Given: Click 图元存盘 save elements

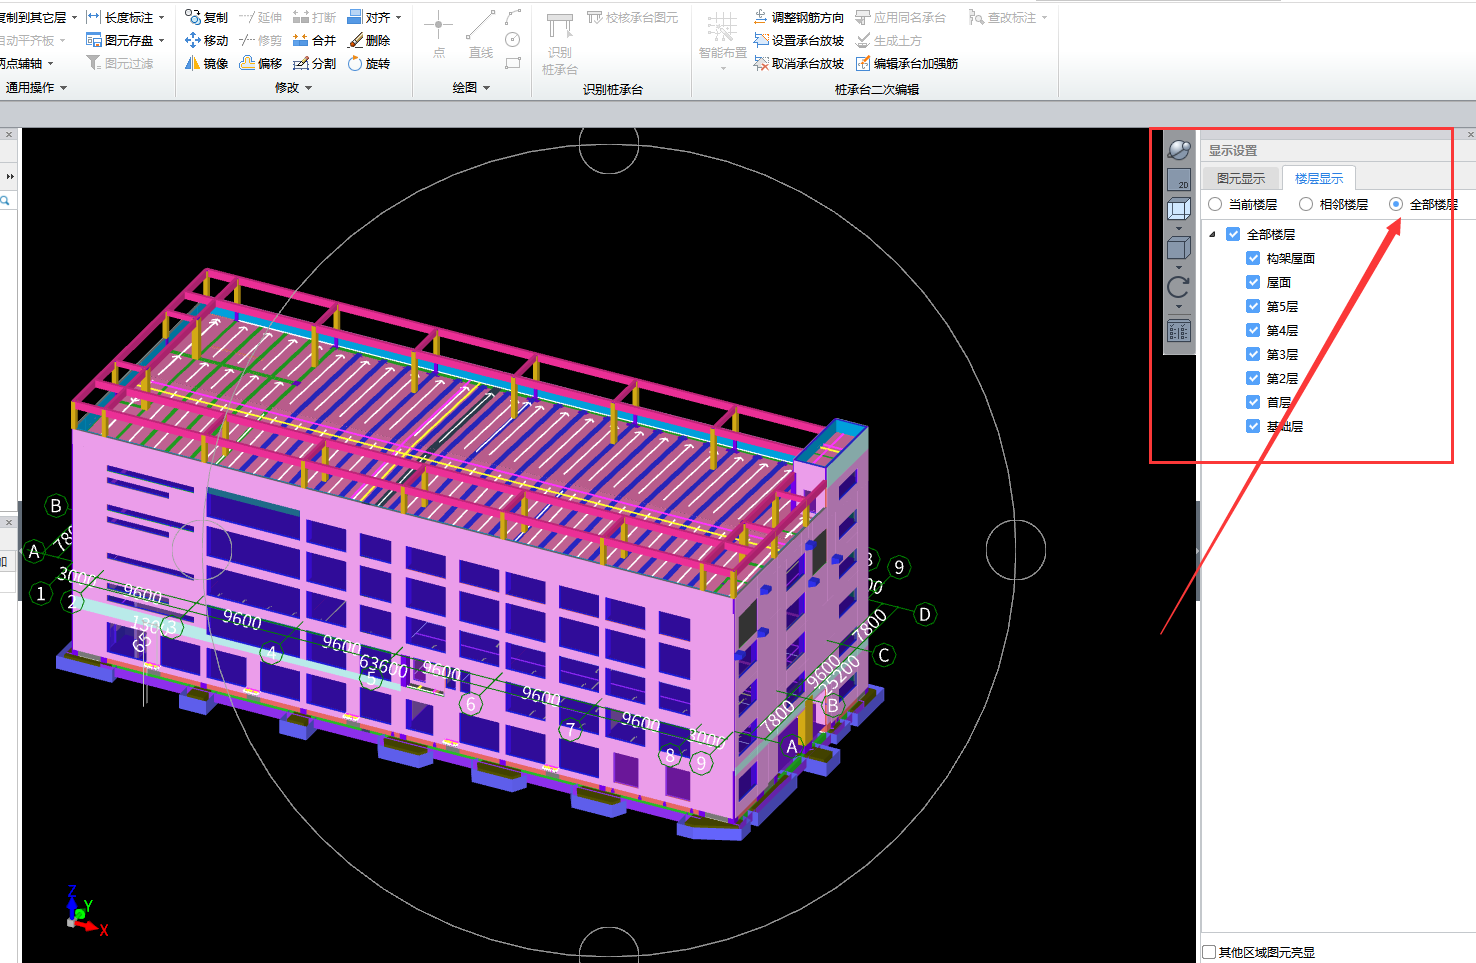Looking at the screenshot, I should pos(120,40).
